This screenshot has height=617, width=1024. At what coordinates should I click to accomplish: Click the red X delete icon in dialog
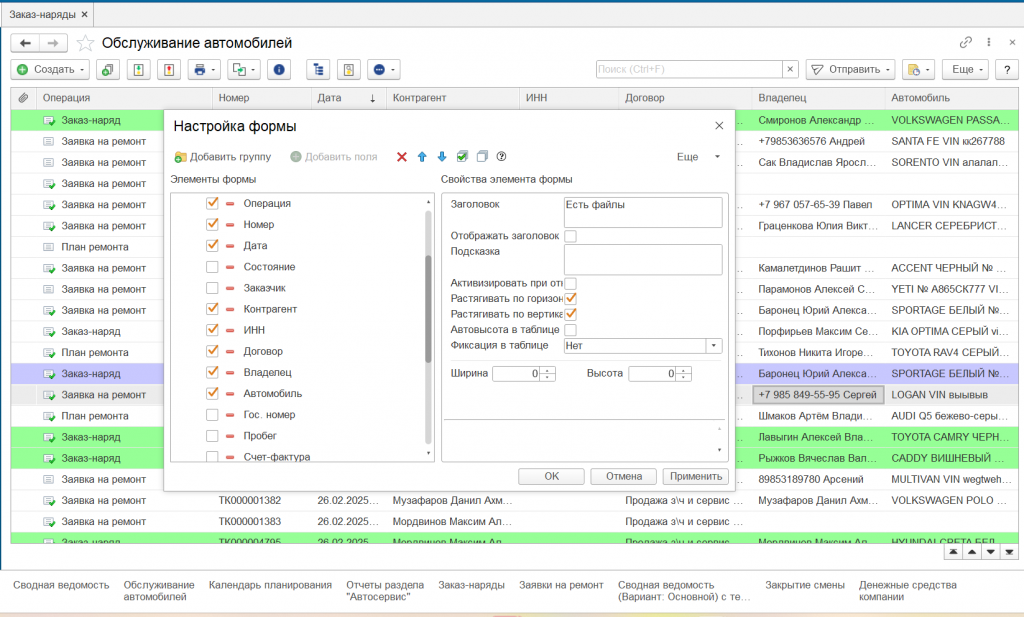[x=402, y=157]
